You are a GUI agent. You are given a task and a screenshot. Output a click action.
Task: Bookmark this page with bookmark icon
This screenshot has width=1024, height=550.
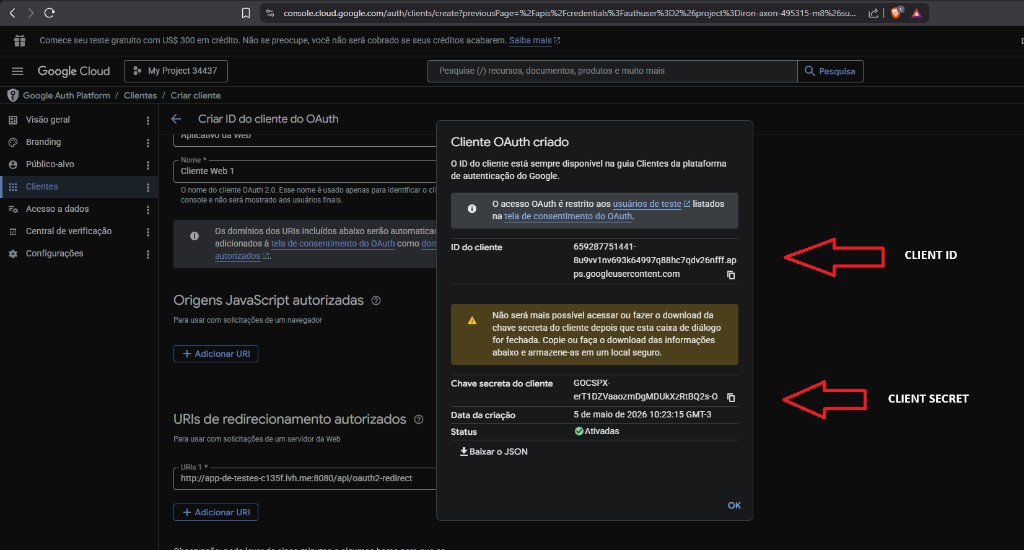tap(246, 13)
